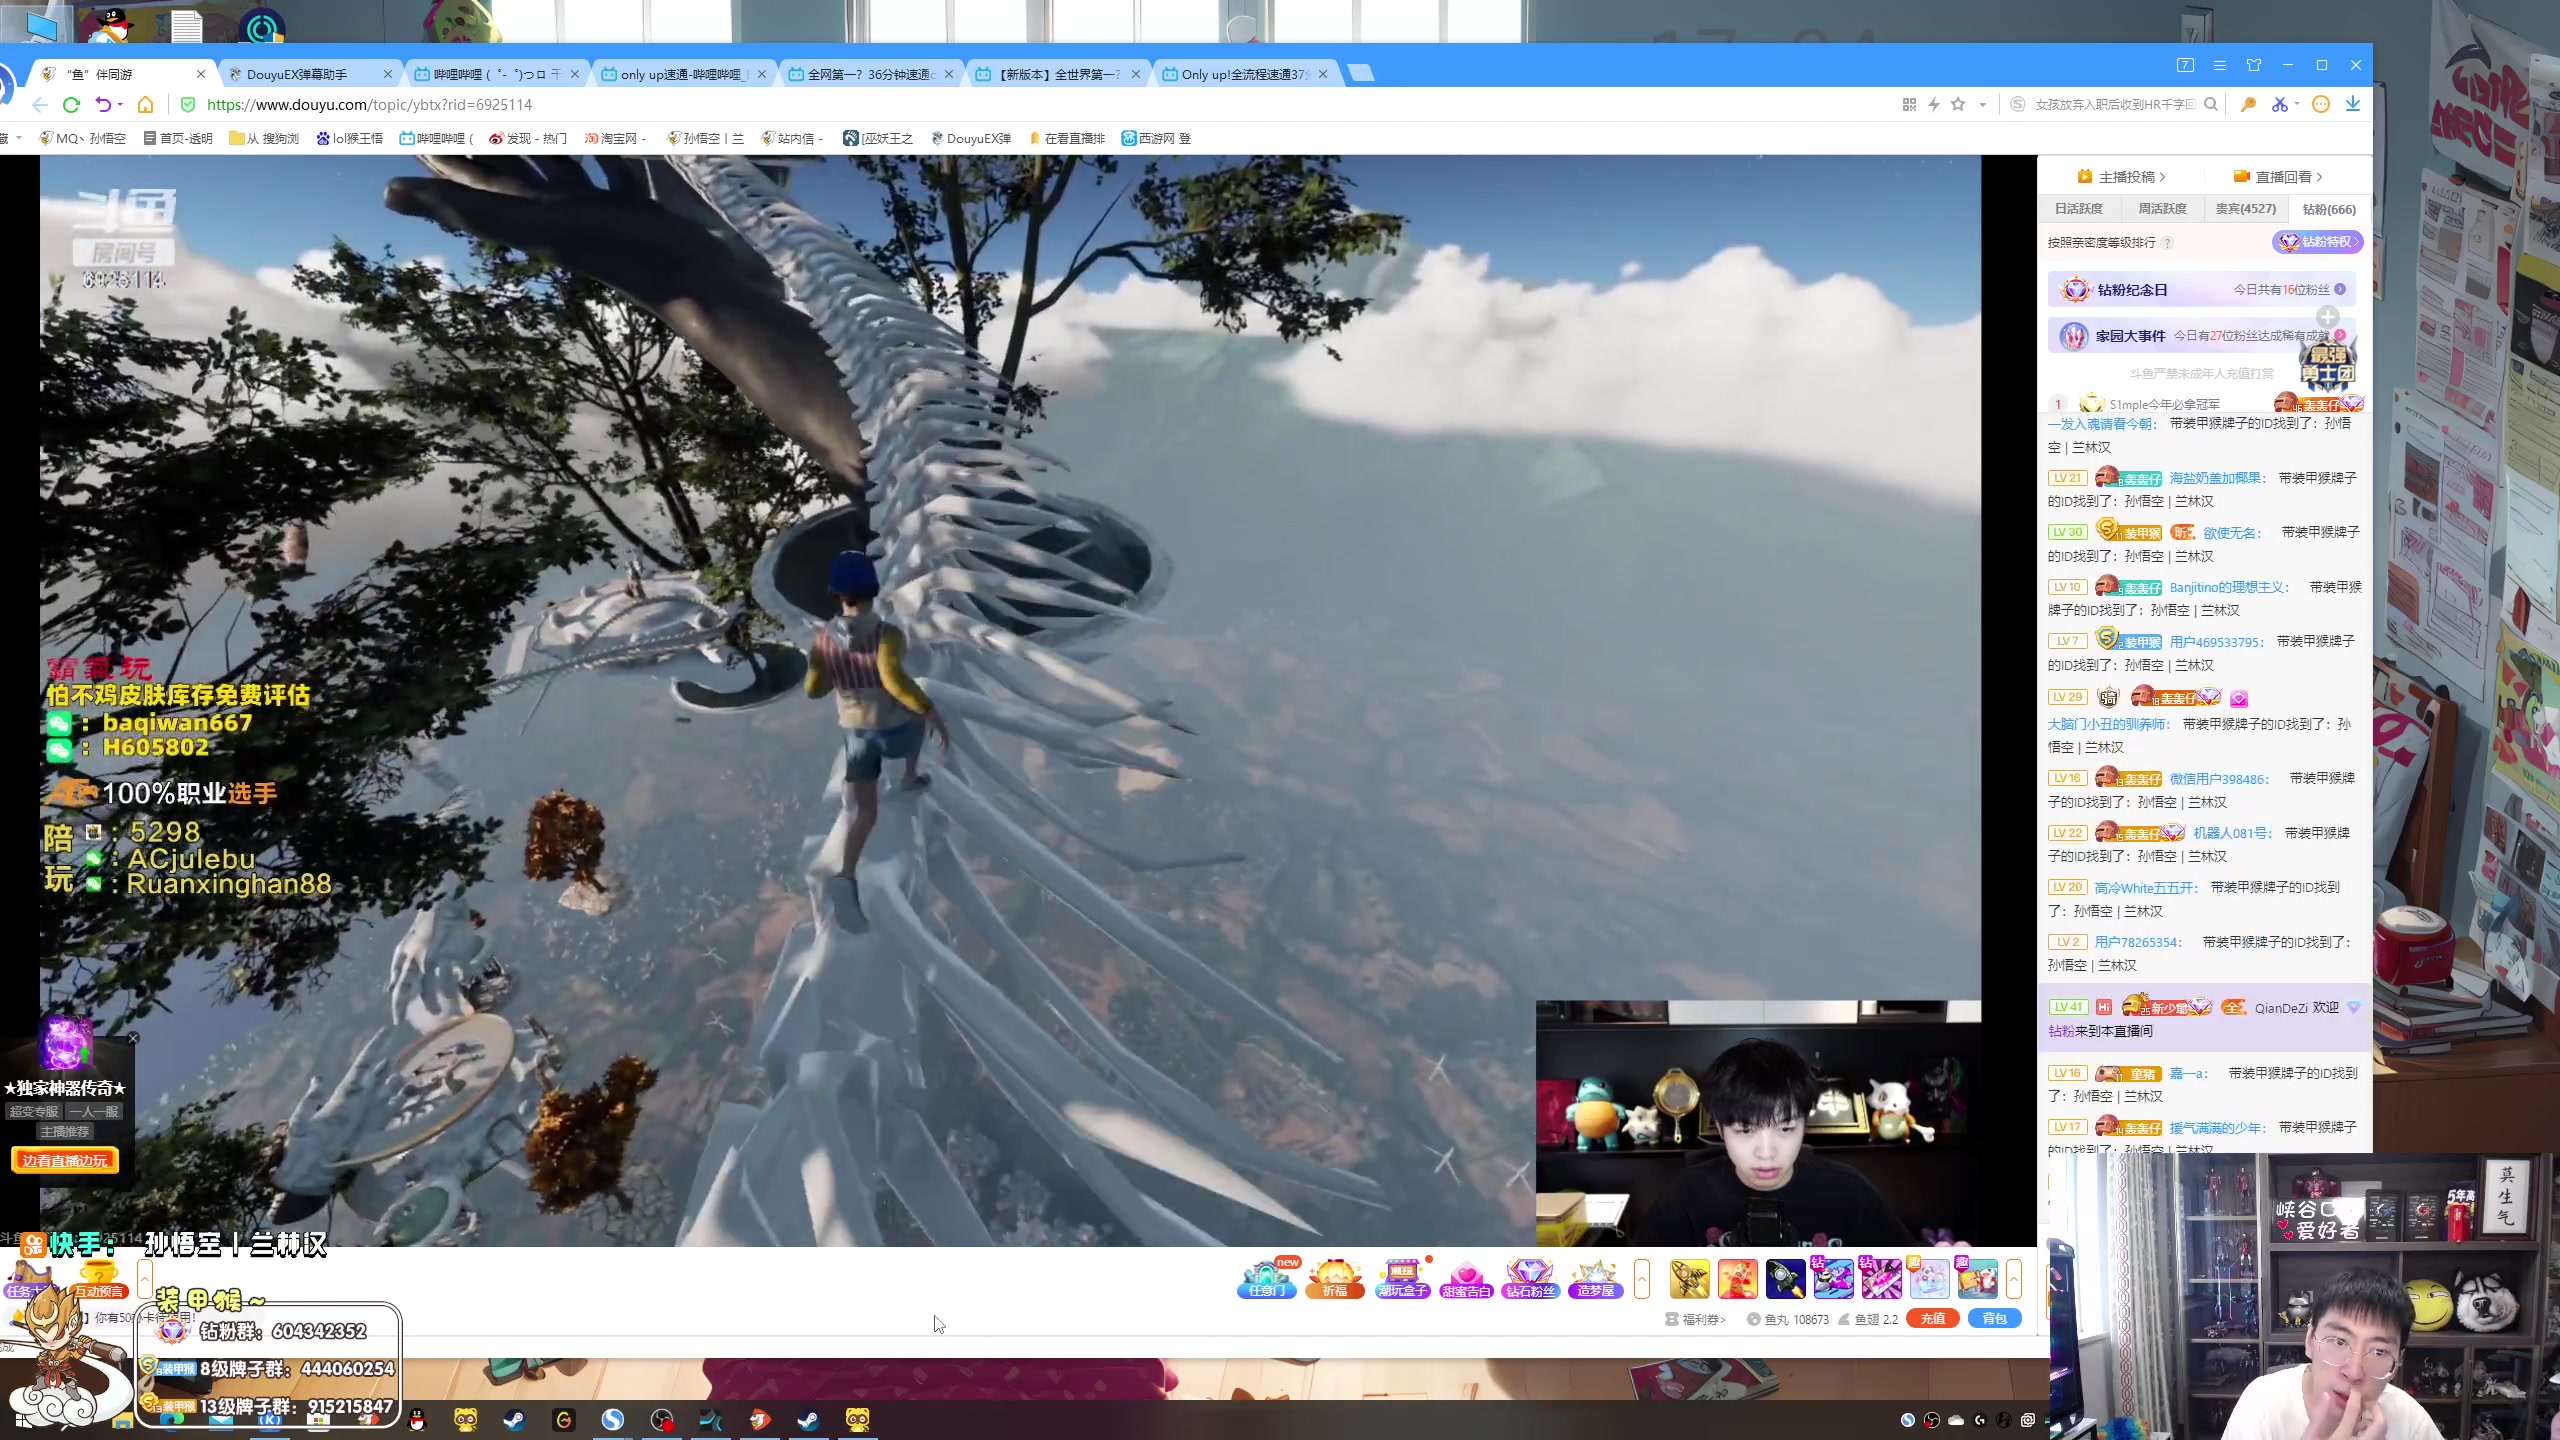Select the 周活跃度 ranking tab
Image resolution: width=2560 pixels, height=1440 pixels.
(x=2162, y=209)
